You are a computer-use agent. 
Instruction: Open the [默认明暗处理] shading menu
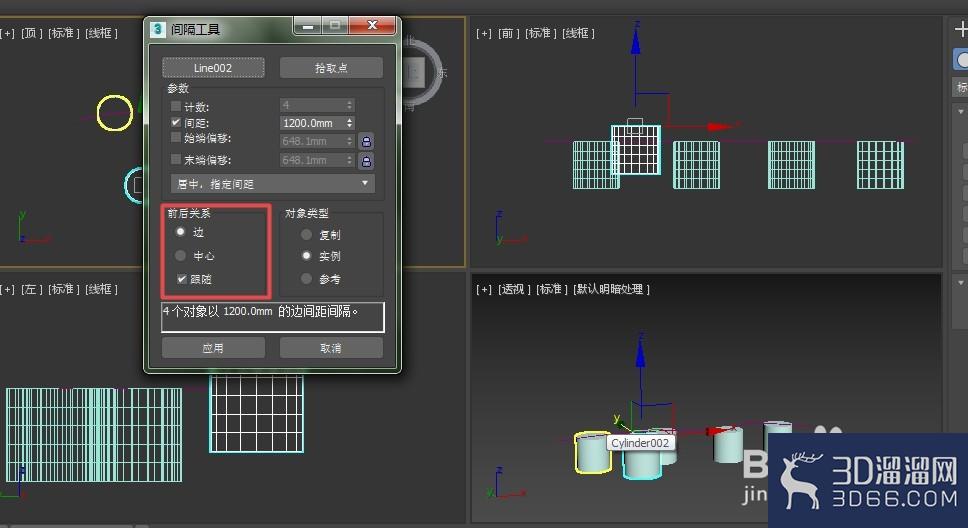[611, 288]
